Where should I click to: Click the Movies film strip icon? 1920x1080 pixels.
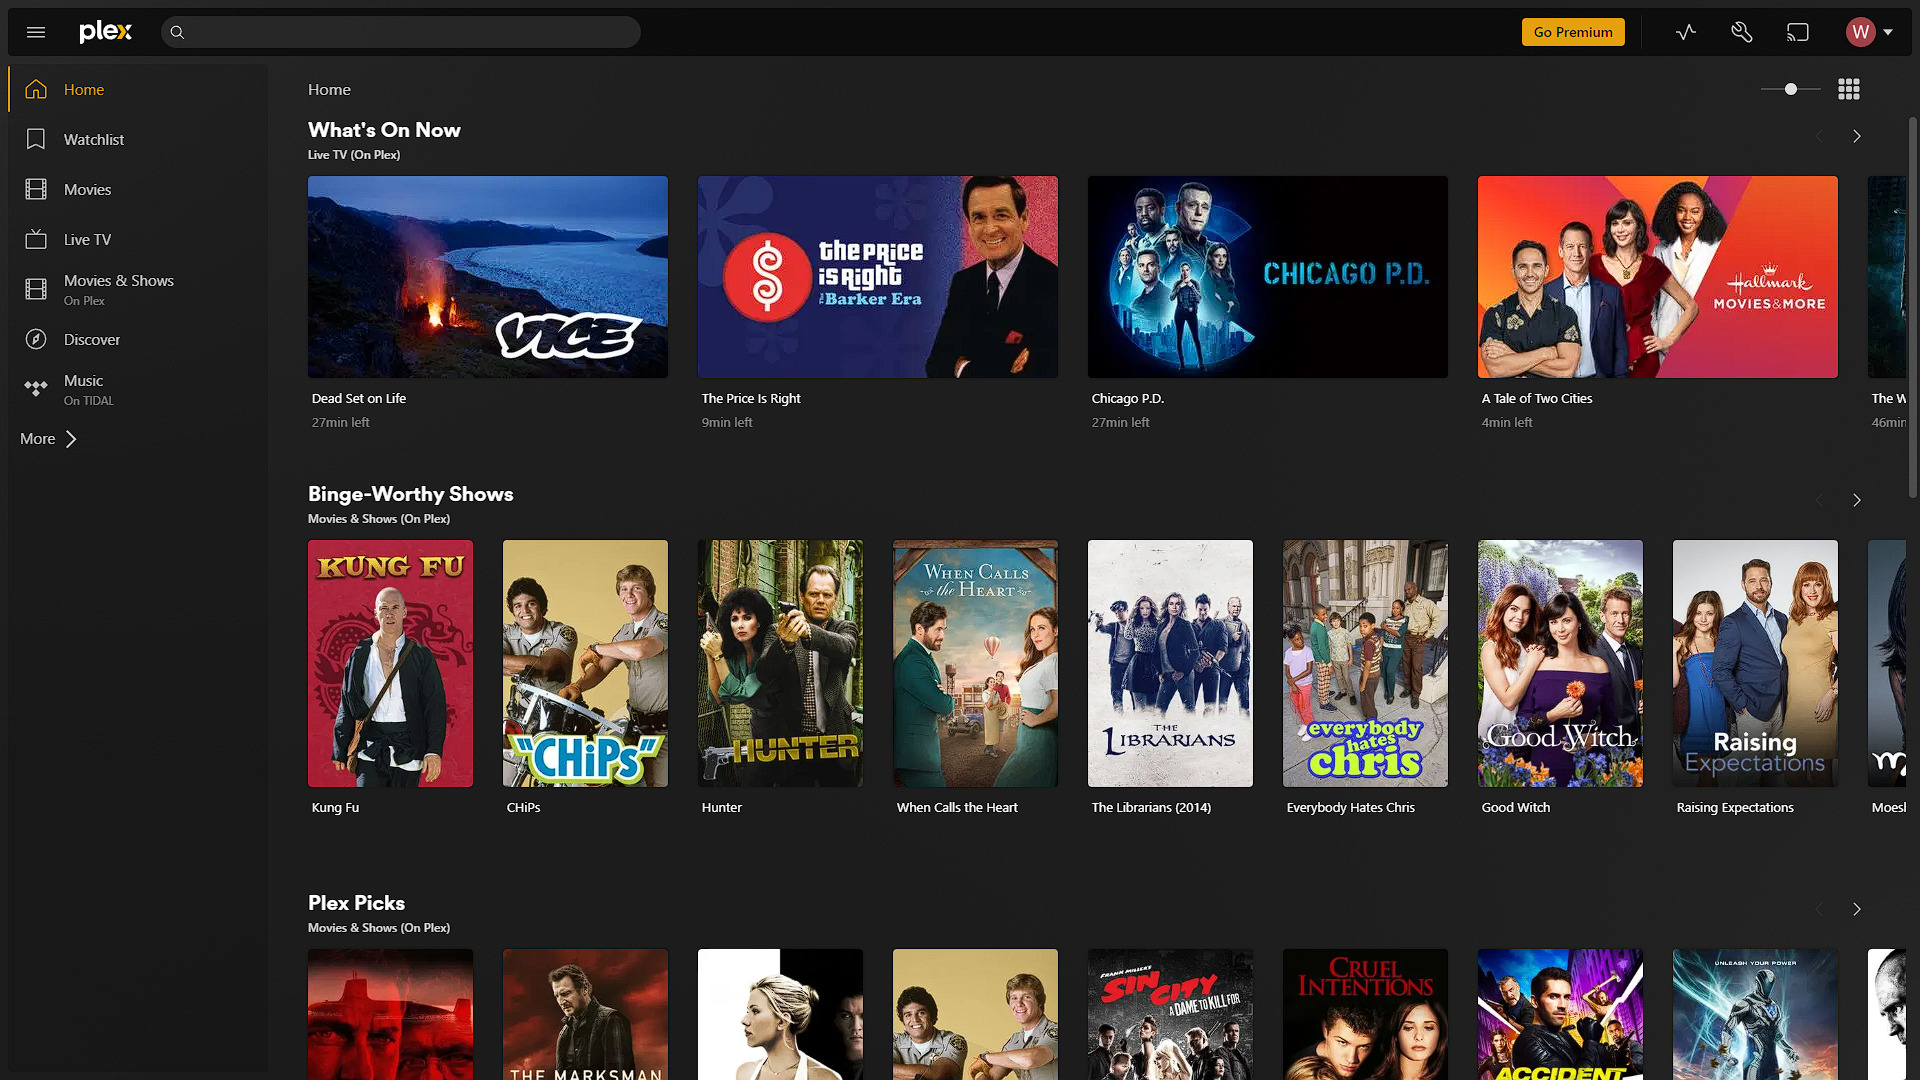pos(36,189)
